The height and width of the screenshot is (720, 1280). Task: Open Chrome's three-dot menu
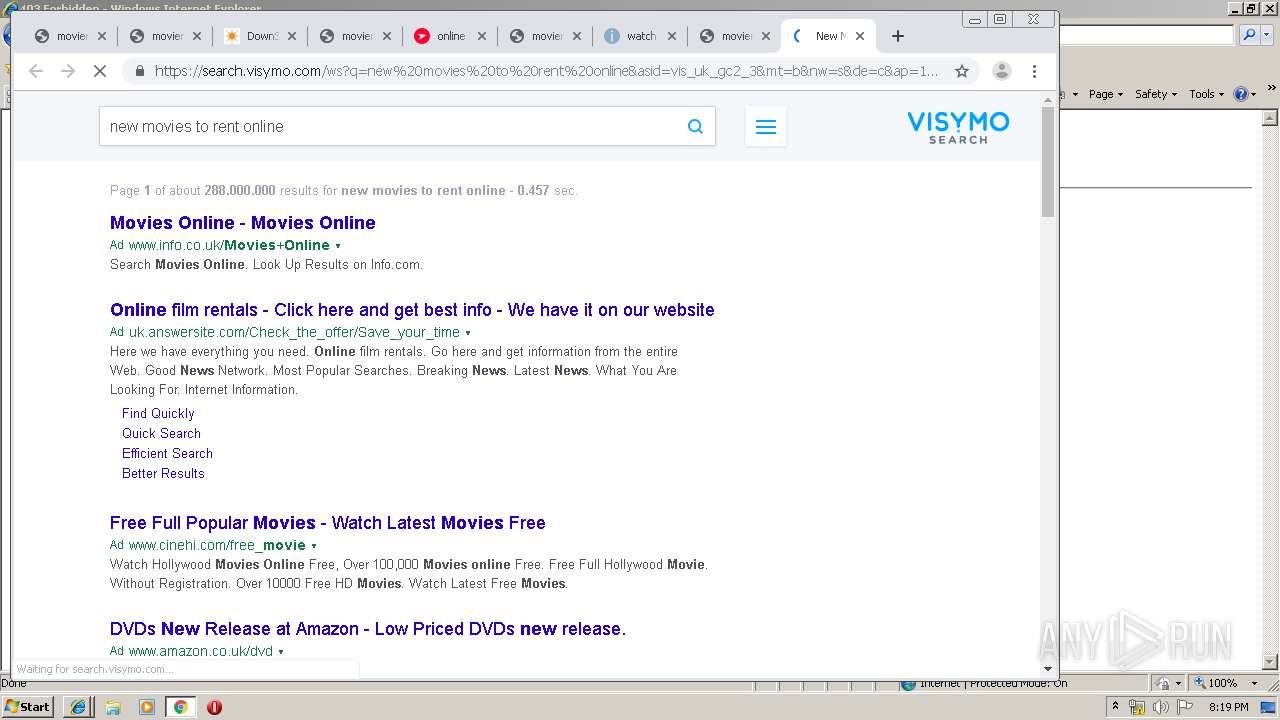[1034, 71]
